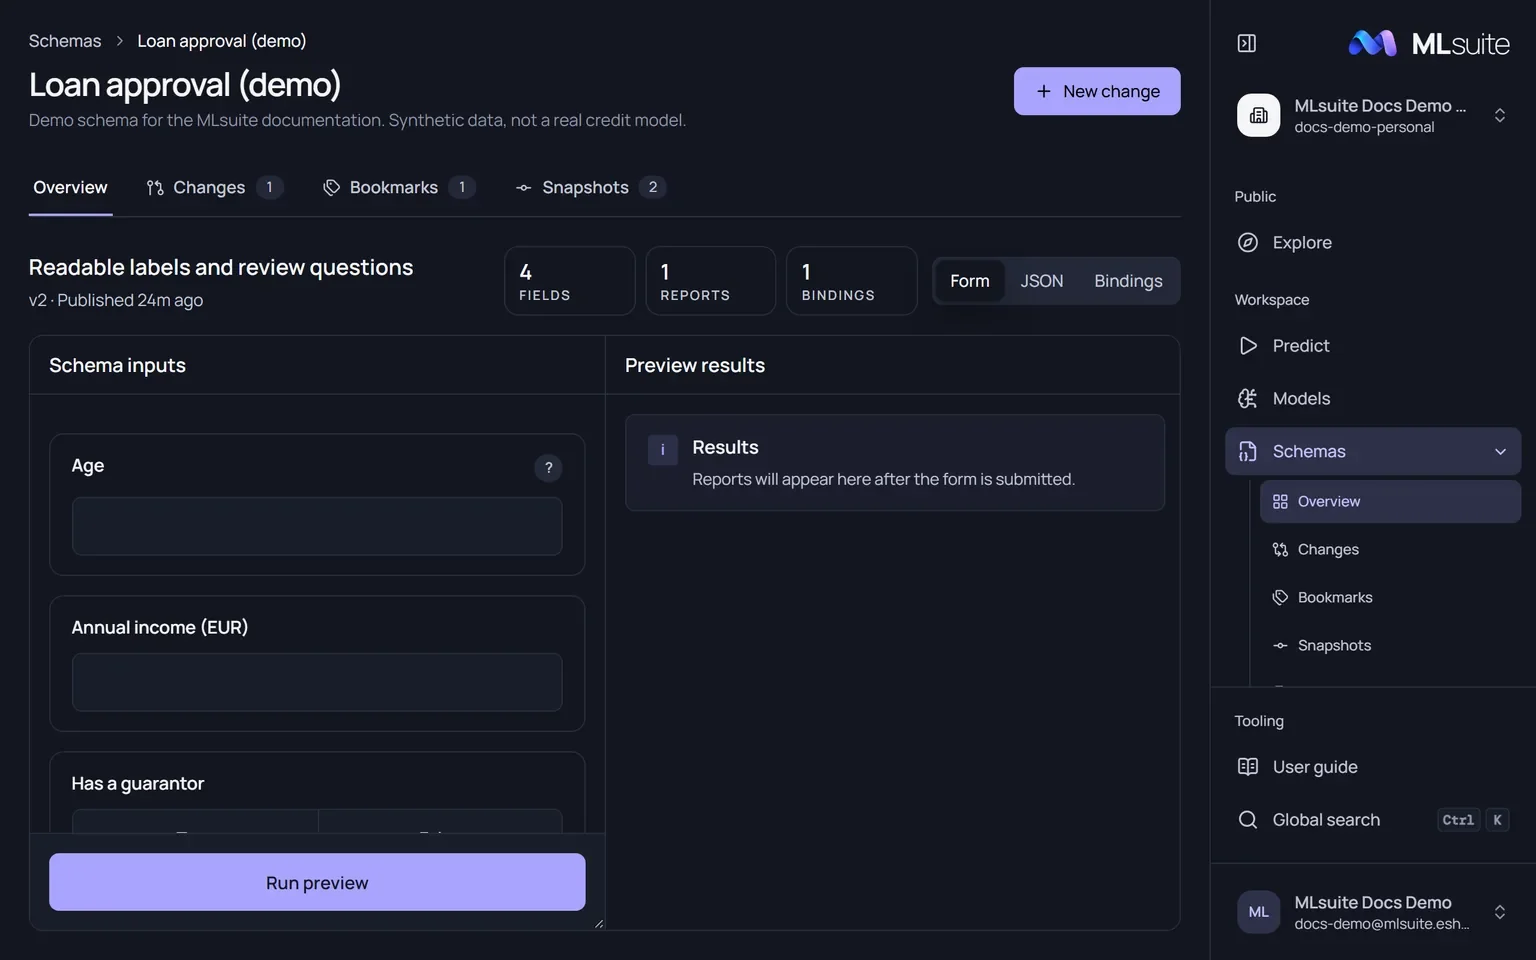Switch view to JSON
The height and width of the screenshot is (960, 1536).
point(1041,281)
